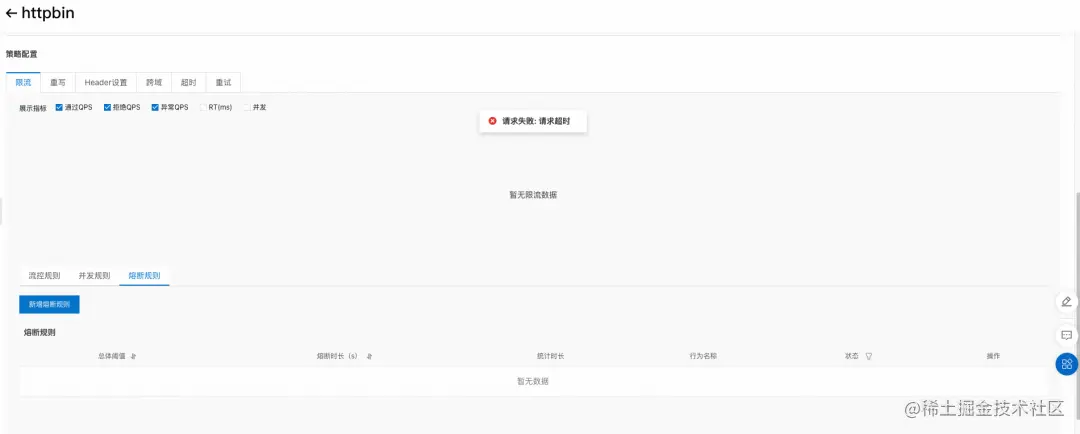Open the 重试 tab
The height and width of the screenshot is (434, 1080).
(x=223, y=82)
